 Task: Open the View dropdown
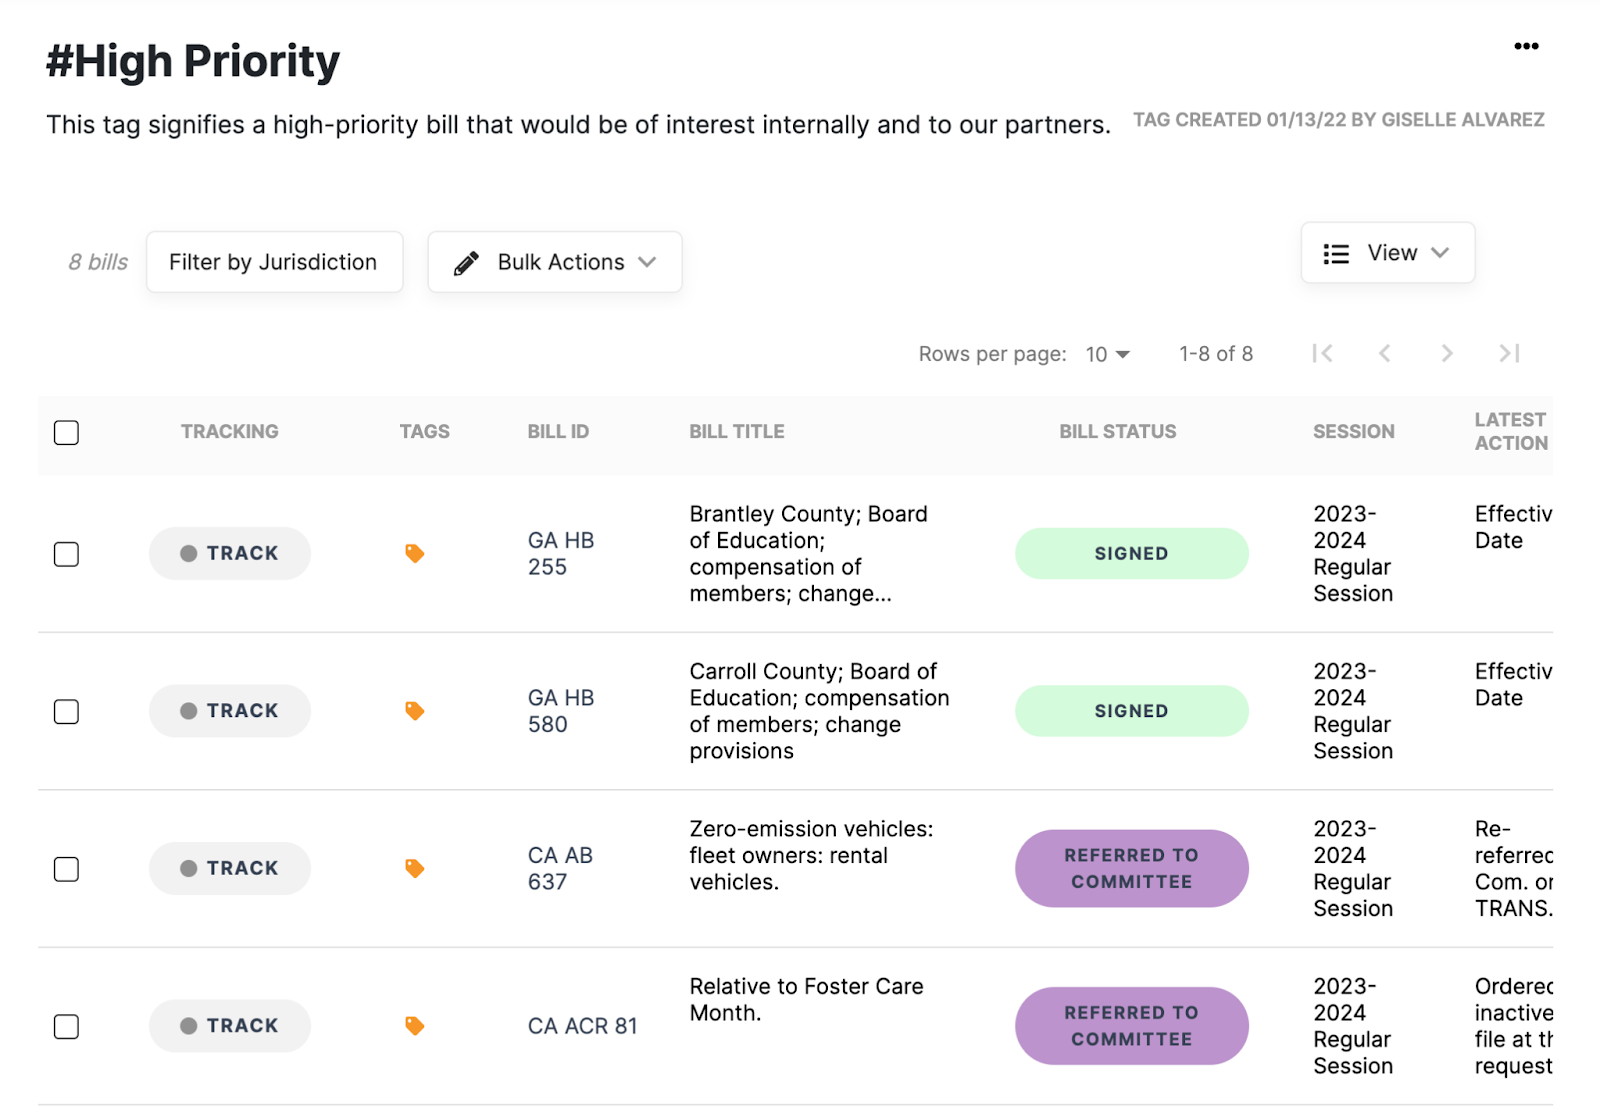1388,253
